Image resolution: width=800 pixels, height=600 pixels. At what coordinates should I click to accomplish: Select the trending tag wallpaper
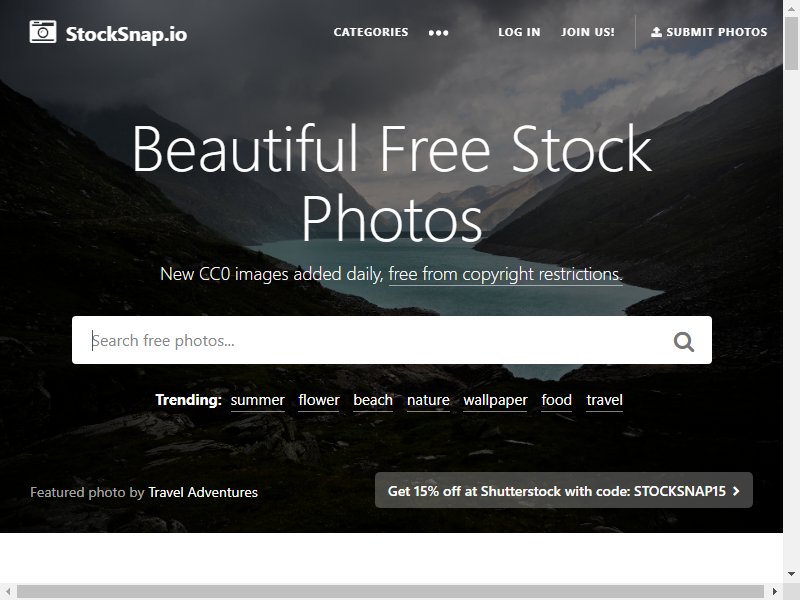(495, 400)
